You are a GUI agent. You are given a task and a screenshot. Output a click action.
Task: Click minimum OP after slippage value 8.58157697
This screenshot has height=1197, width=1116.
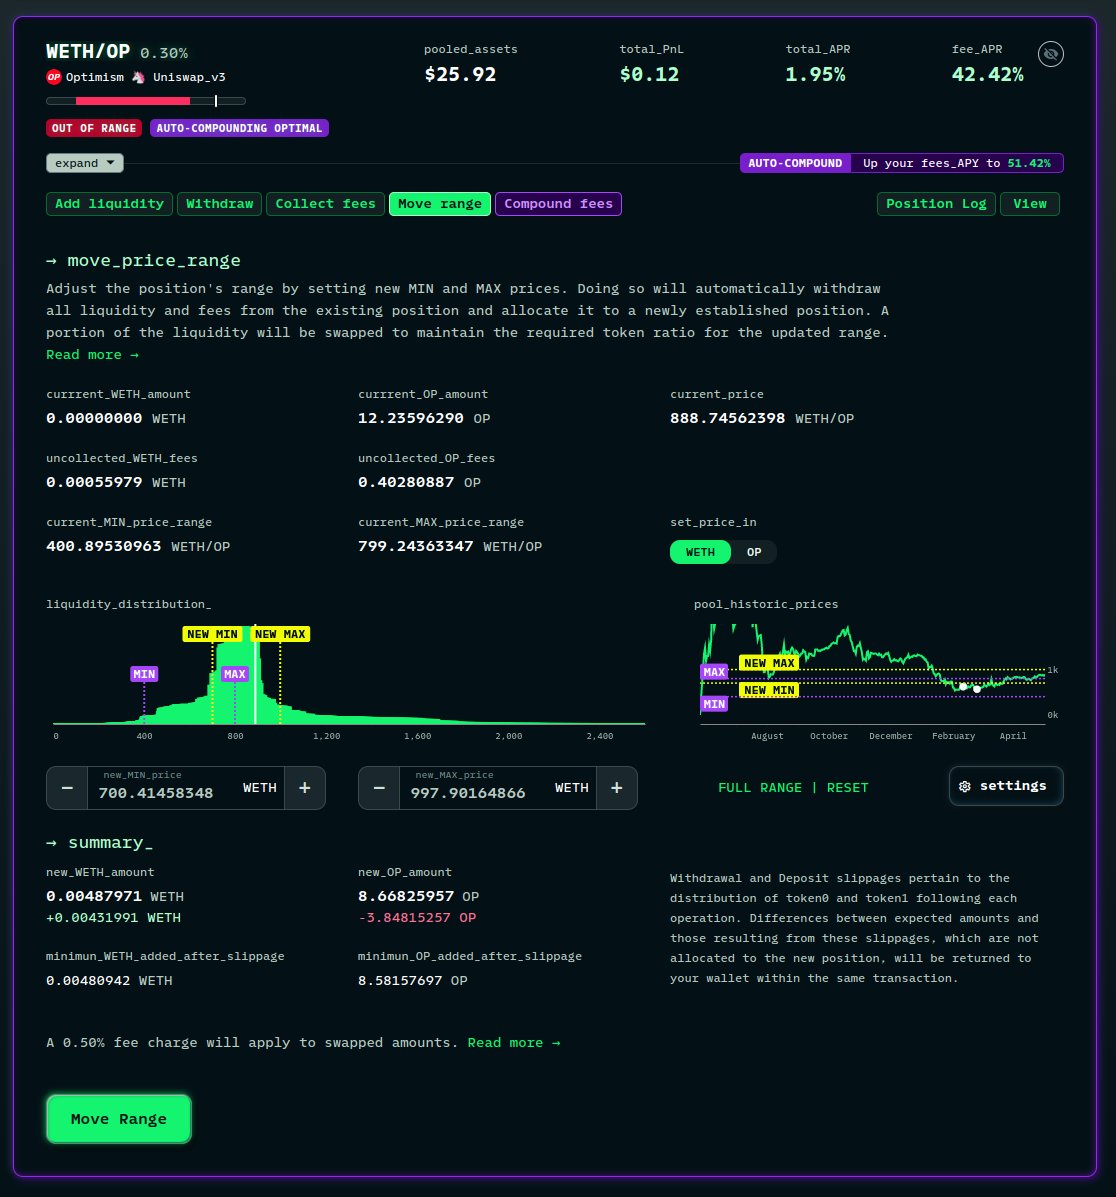coord(400,981)
